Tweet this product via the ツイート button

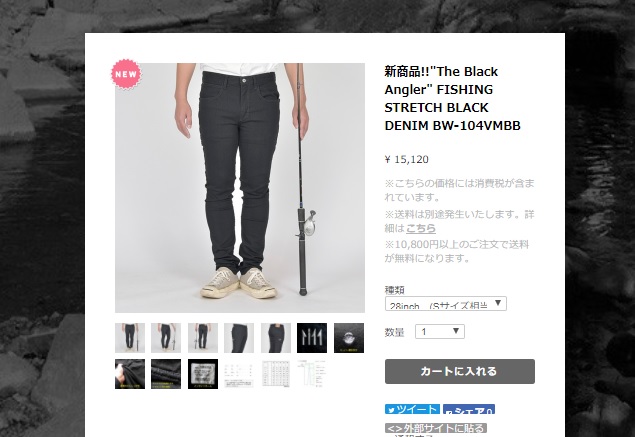(413, 409)
